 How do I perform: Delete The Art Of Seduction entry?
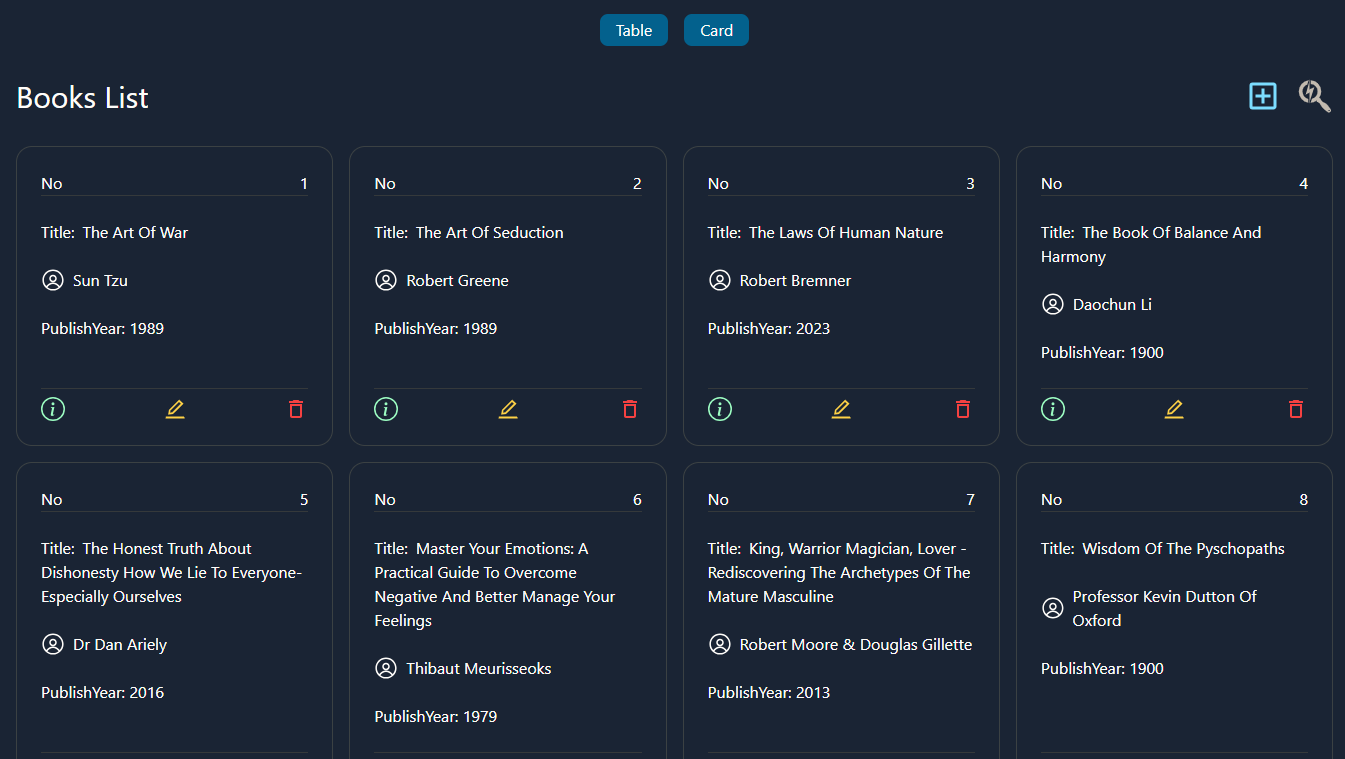coord(630,409)
